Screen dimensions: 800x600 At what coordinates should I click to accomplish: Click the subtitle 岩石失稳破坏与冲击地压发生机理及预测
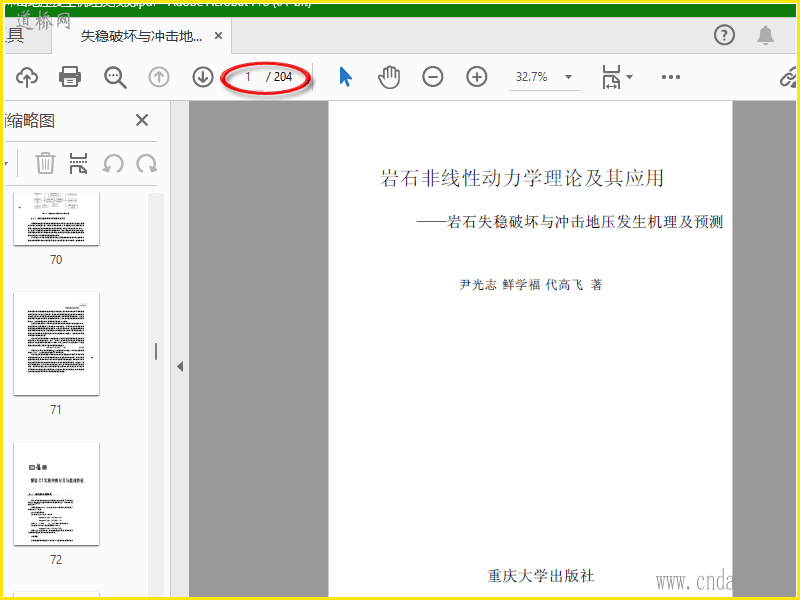click(585, 222)
